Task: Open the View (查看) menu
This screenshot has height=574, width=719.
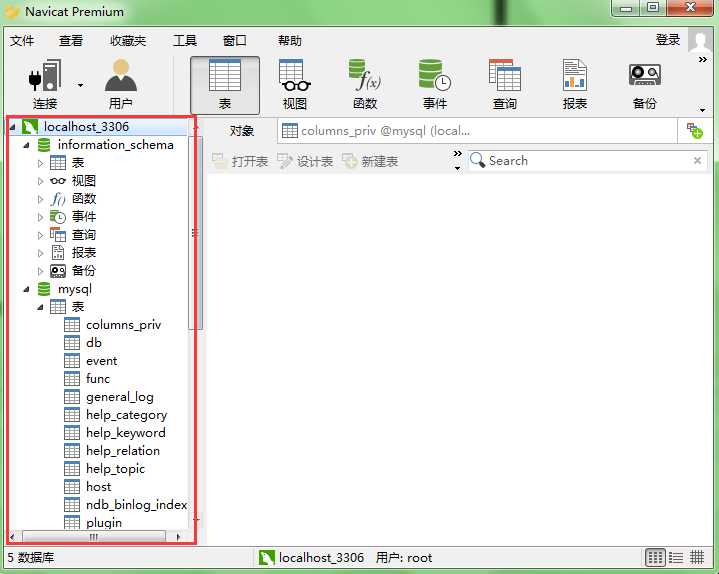Action: pyautogui.click(x=71, y=41)
